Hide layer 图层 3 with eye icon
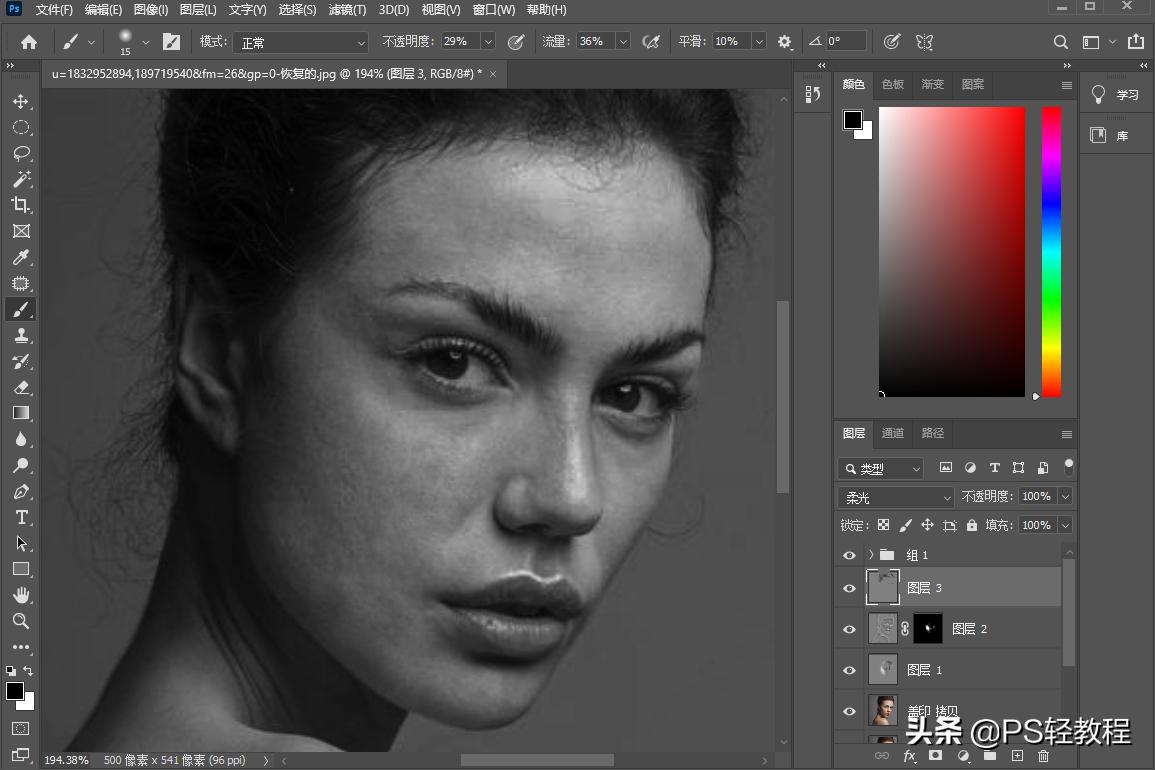Viewport: 1155px width, 770px height. [849, 588]
